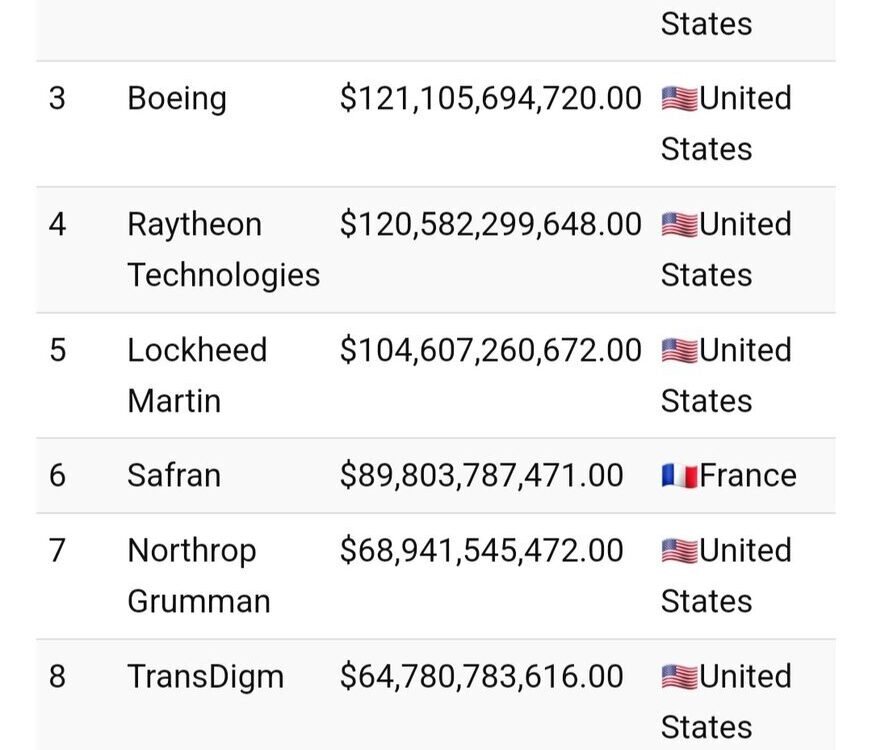Click the France country label
This screenshot has height=750, width=872.
[748, 476]
